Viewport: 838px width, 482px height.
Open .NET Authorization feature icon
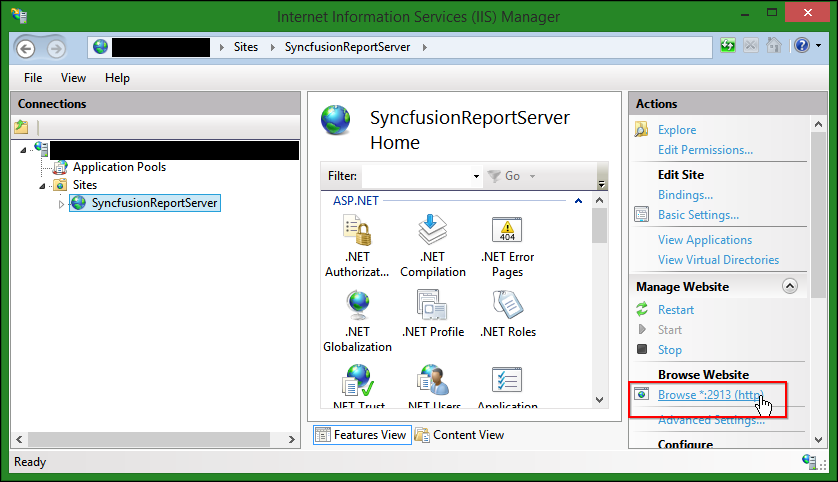click(357, 230)
